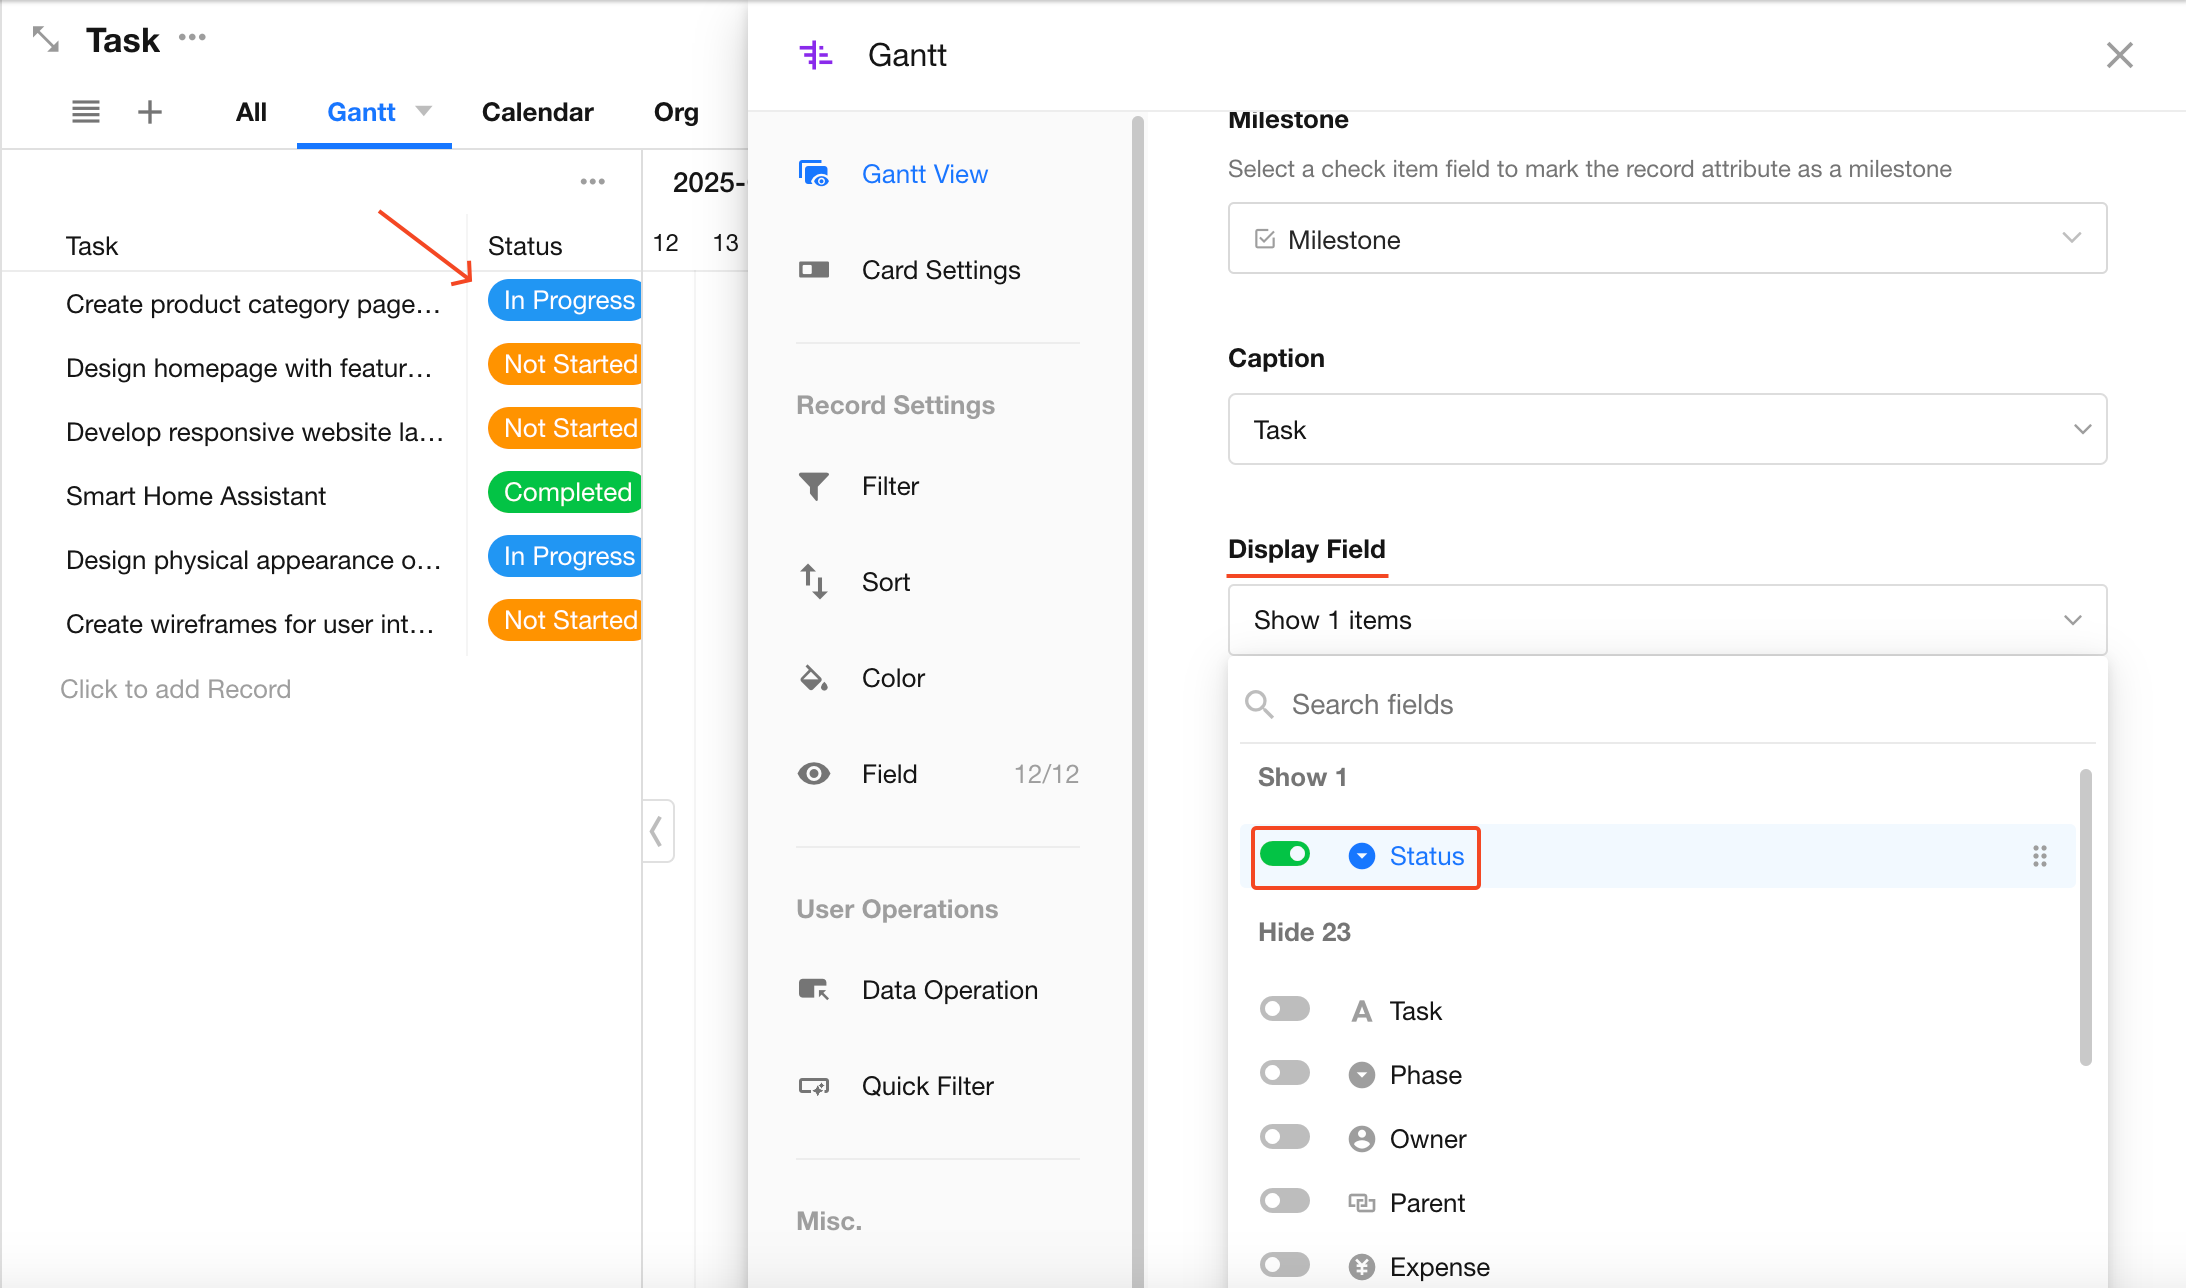
Task: Expand the Caption Task dropdown
Action: pos(1667,430)
